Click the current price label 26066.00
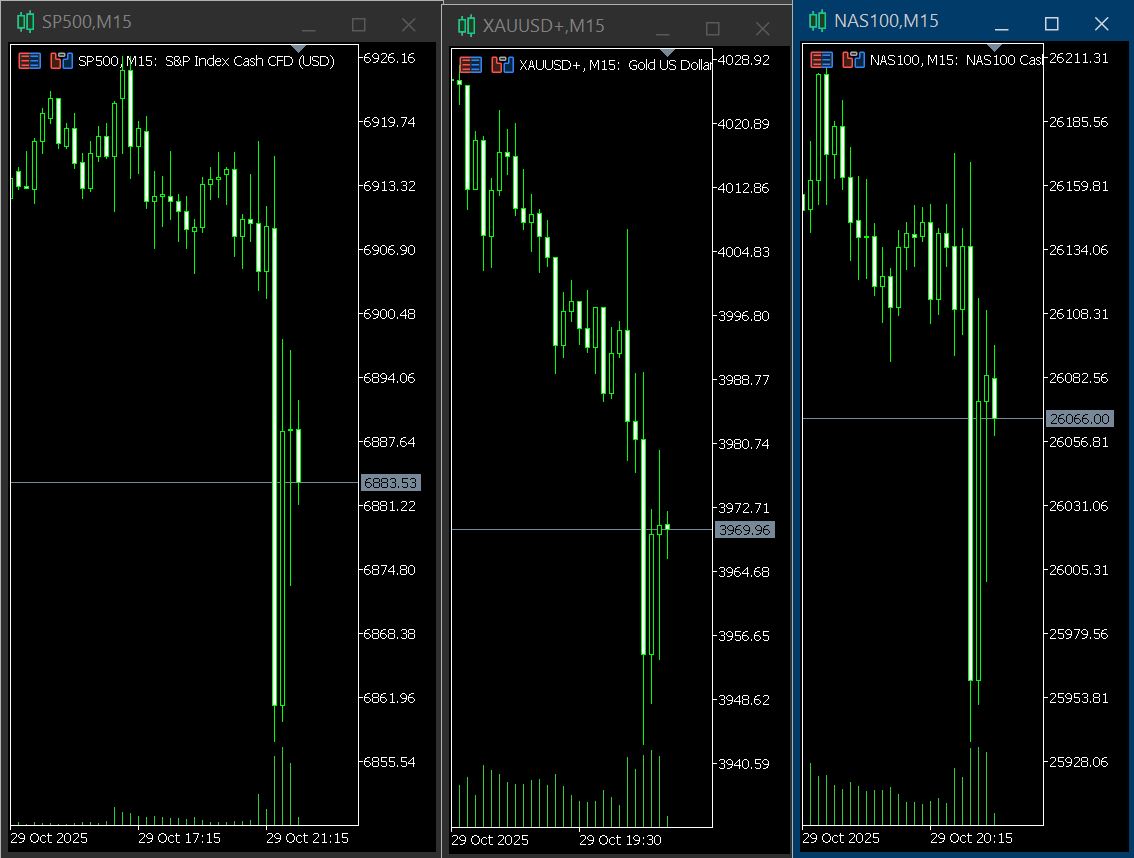The image size is (1134, 858). pyautogui.click(x=1079, y=418)
